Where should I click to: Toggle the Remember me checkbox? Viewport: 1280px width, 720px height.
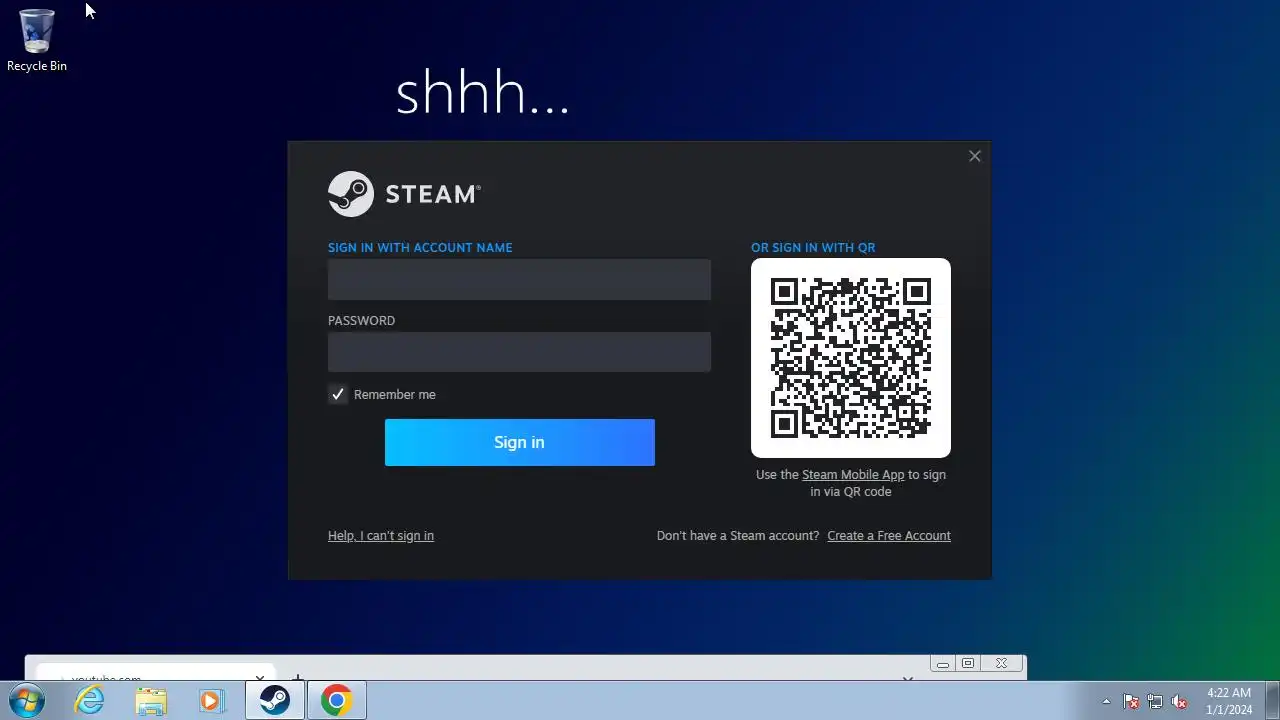click(x=338, y=395)
